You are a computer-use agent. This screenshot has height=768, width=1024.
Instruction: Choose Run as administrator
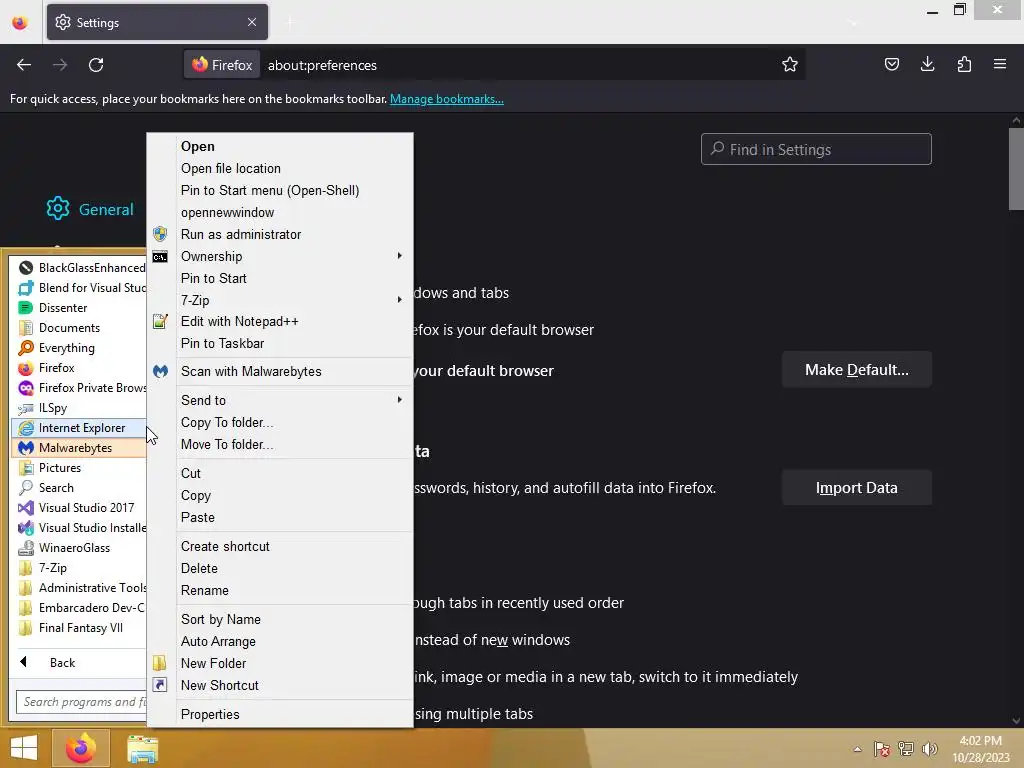(280, 234)
